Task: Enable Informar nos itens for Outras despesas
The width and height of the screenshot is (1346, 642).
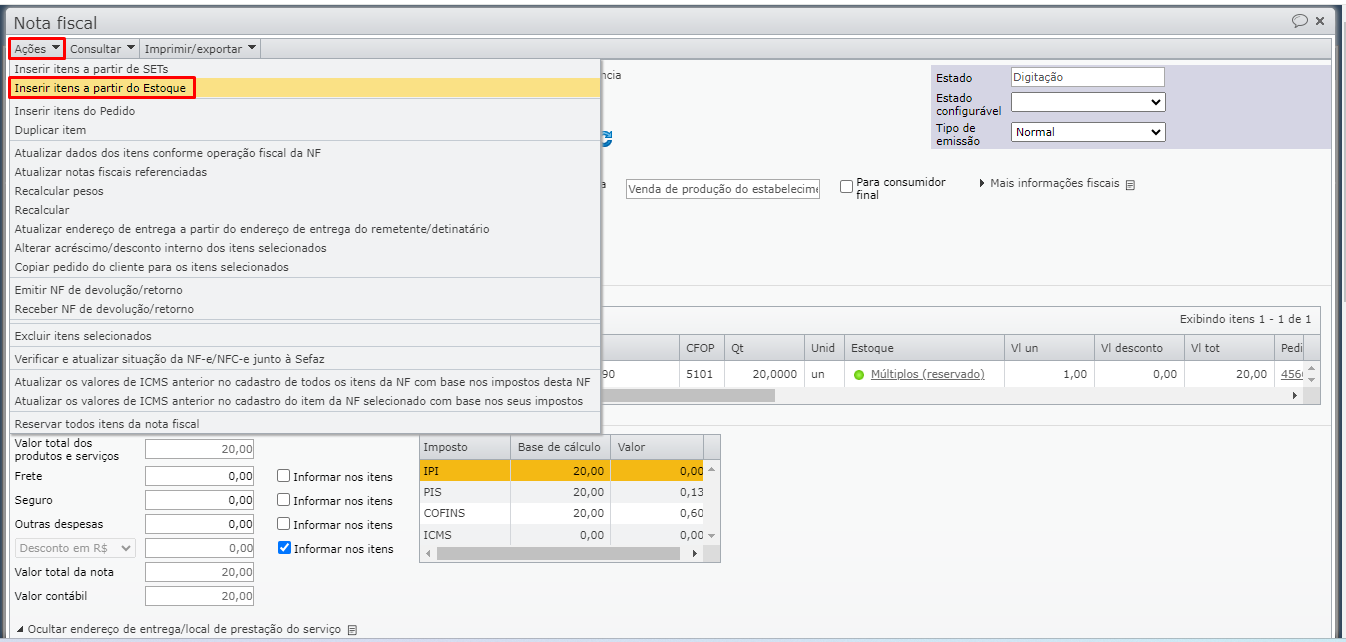Action: point(284,524)
